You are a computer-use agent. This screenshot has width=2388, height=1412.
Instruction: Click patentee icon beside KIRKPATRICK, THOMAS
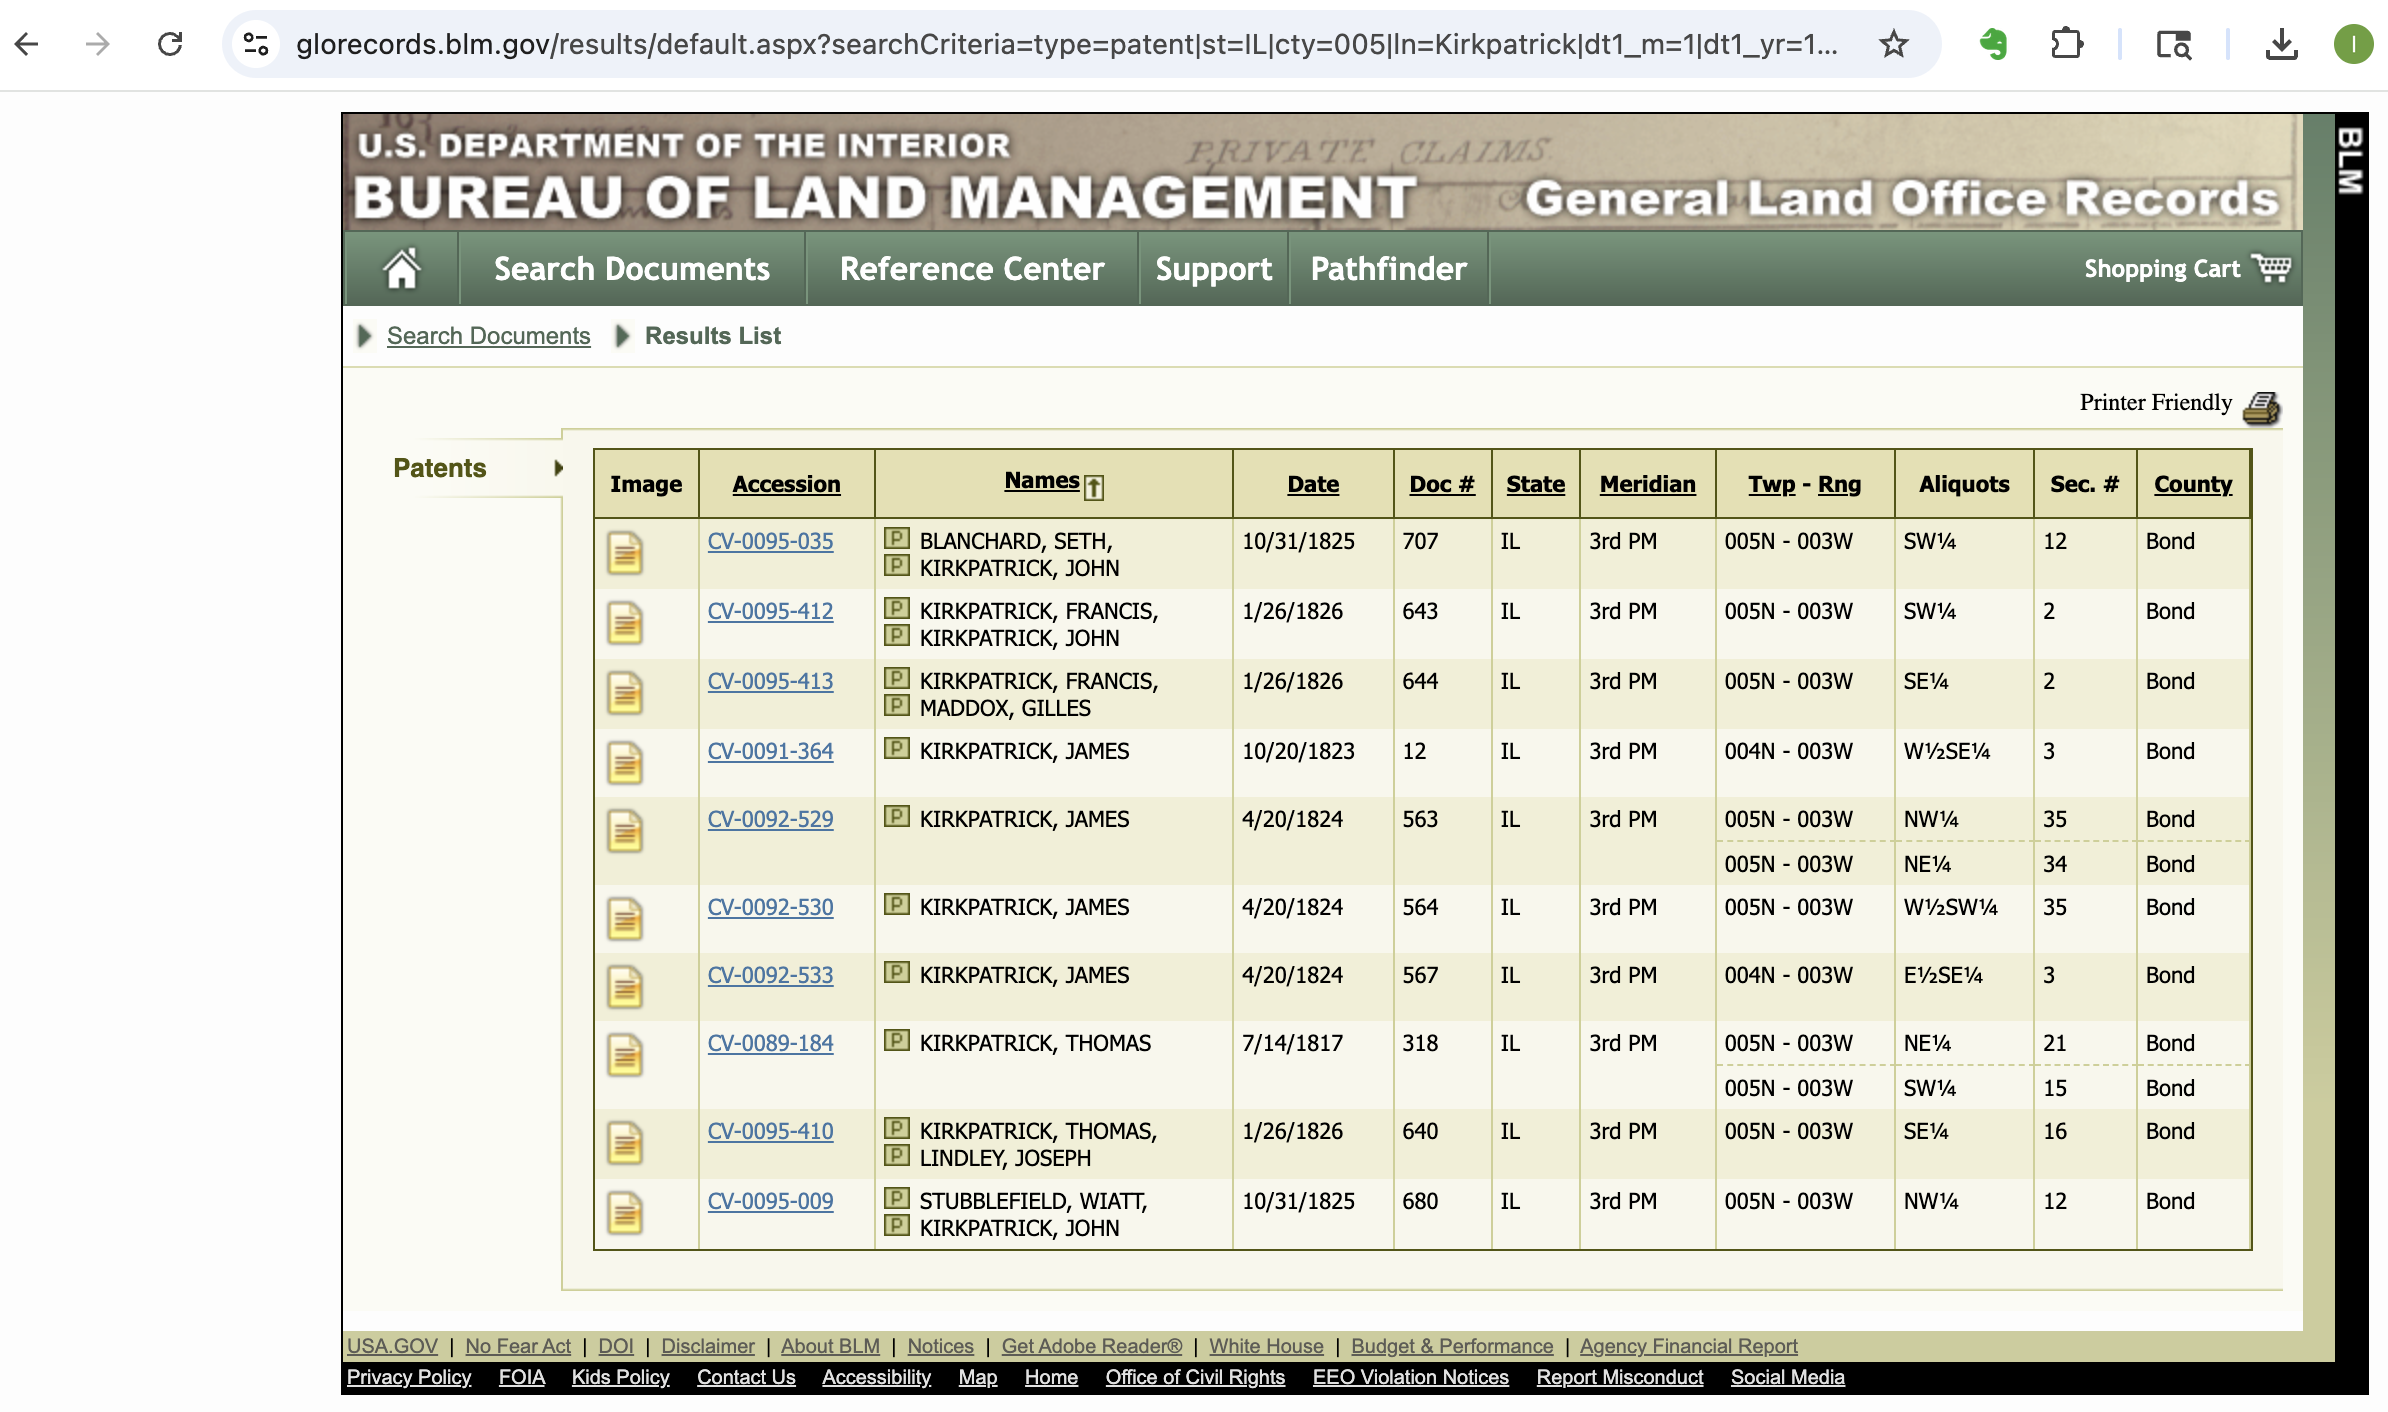(897, 1041)
